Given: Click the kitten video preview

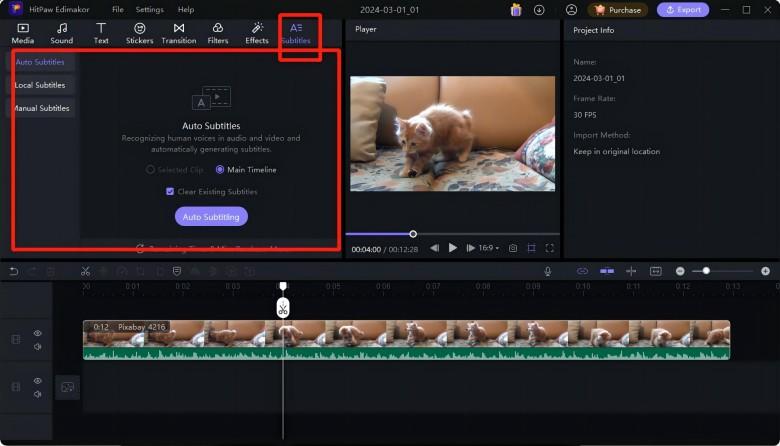Looking at the screenshot, I should 453,133.
